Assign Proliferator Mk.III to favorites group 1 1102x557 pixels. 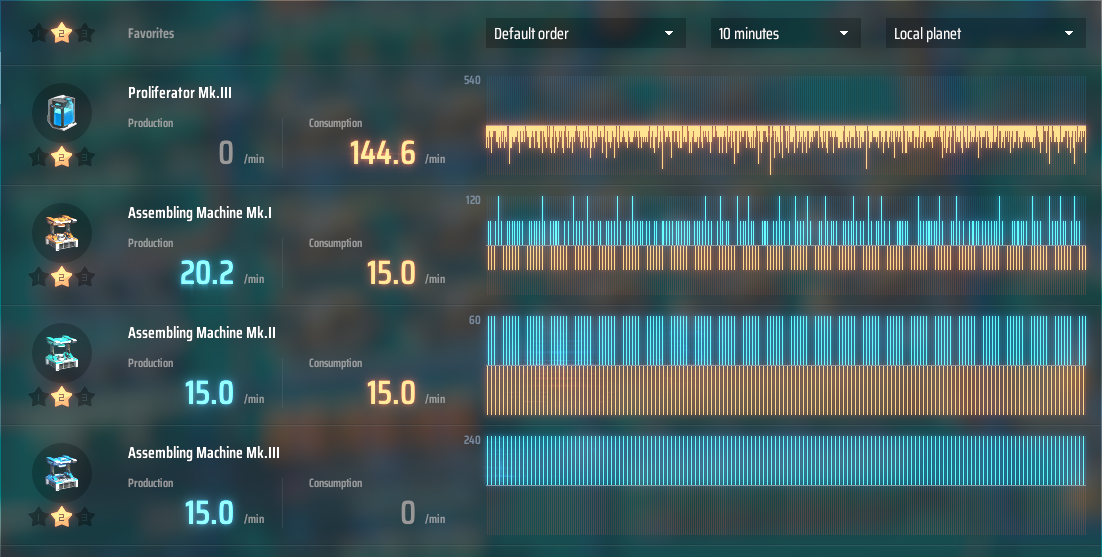38,157
